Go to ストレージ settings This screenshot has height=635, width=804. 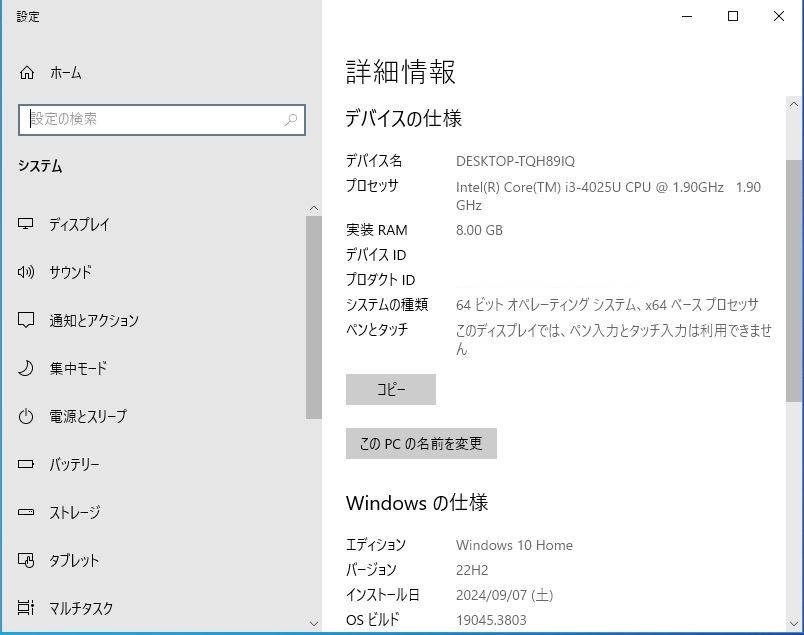coord(74,512)
